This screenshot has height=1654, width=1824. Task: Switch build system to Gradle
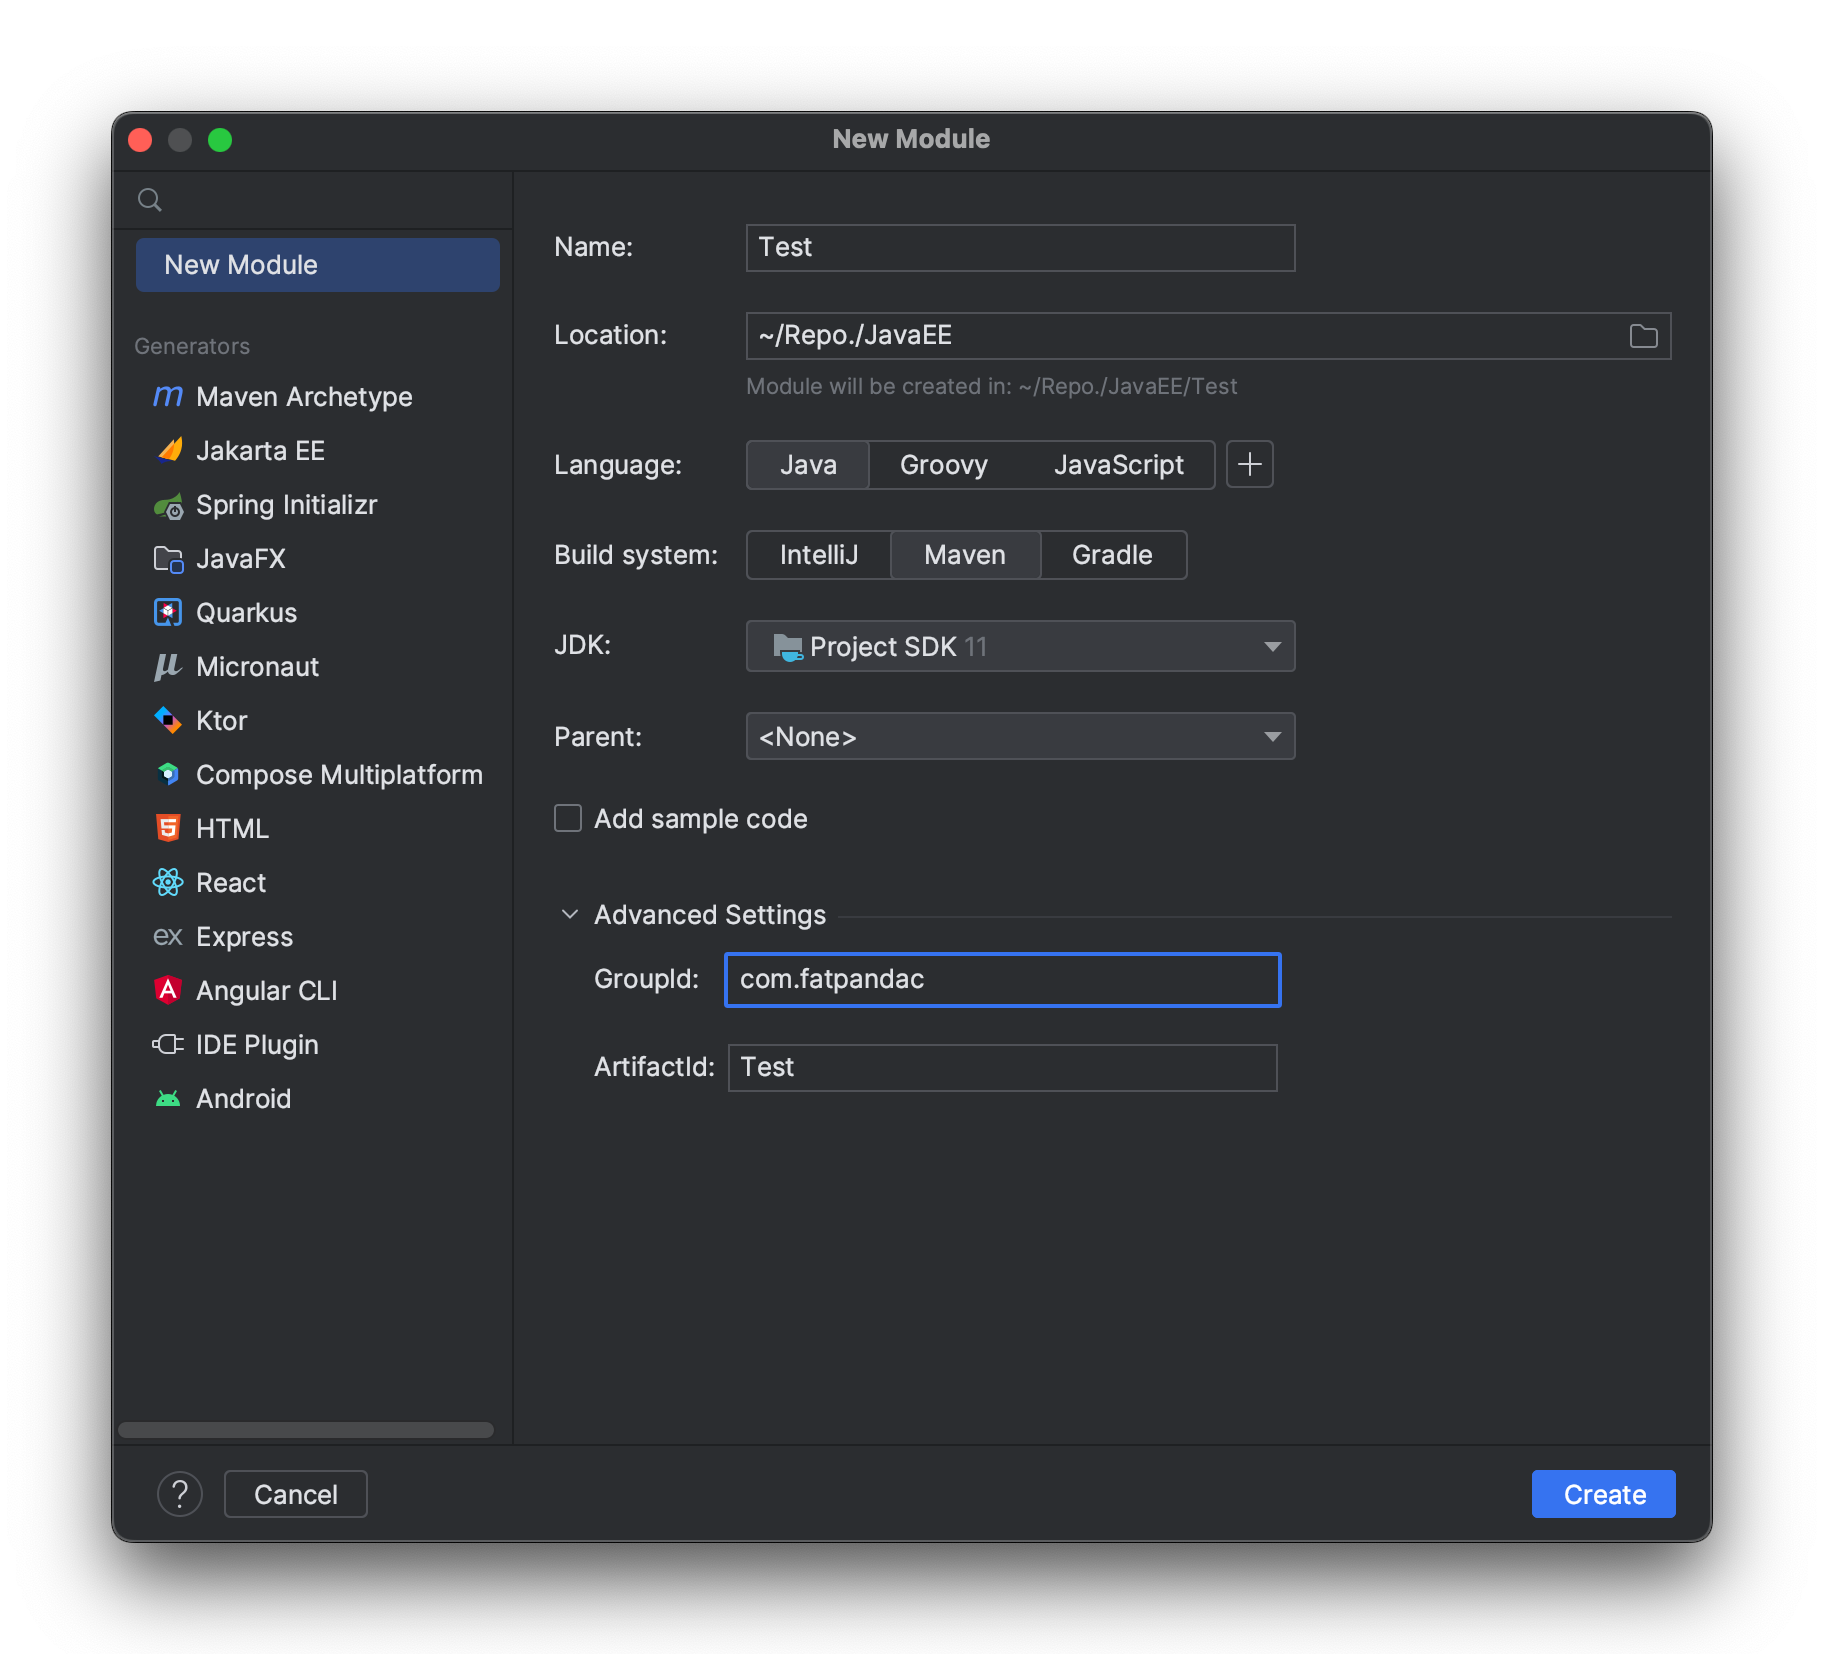(1112, 555)
